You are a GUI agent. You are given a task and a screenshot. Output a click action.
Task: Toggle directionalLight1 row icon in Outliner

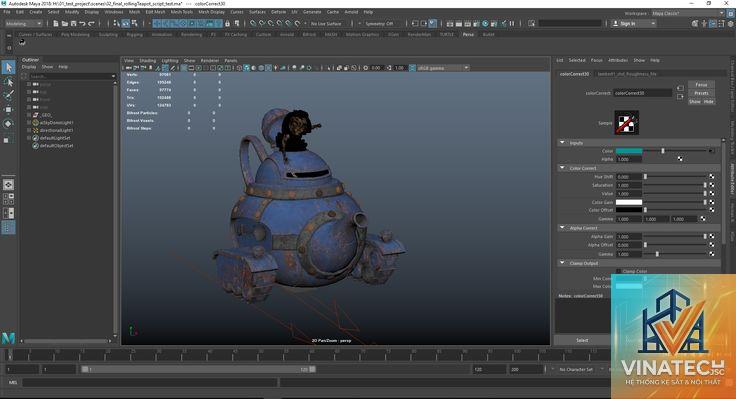[x=35, y=130]
